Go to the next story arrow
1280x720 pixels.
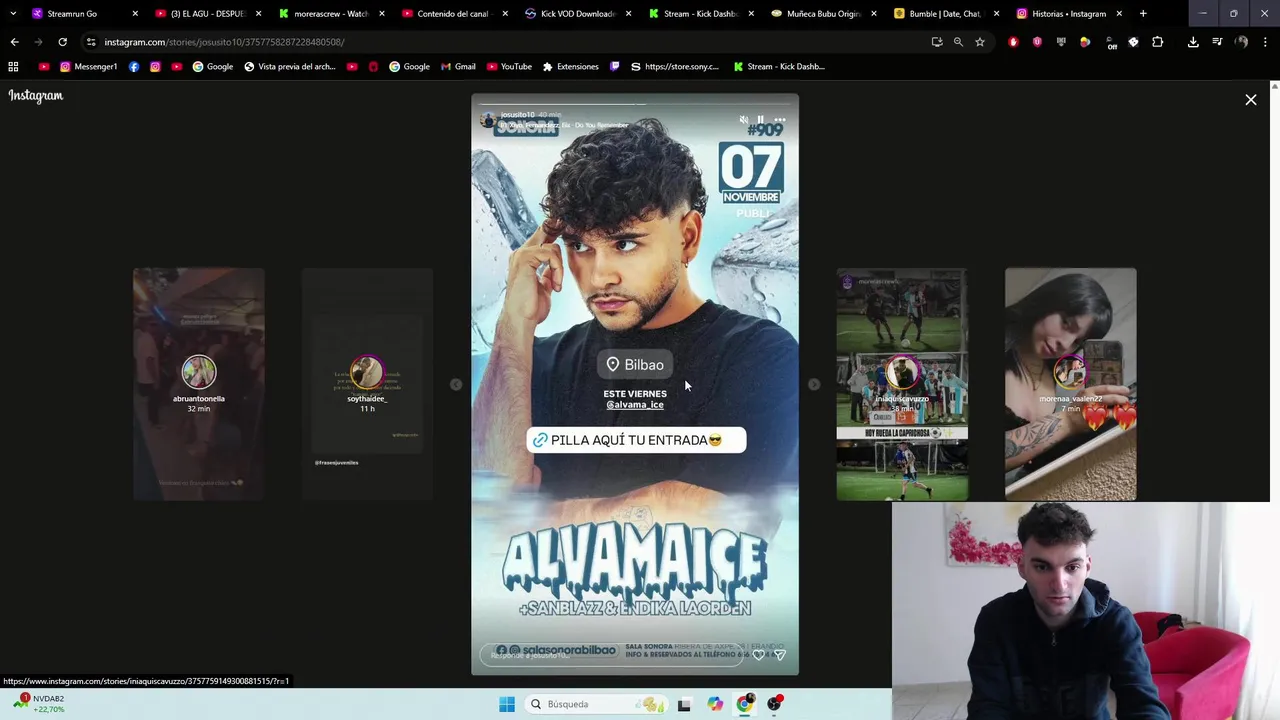[814, 384]
